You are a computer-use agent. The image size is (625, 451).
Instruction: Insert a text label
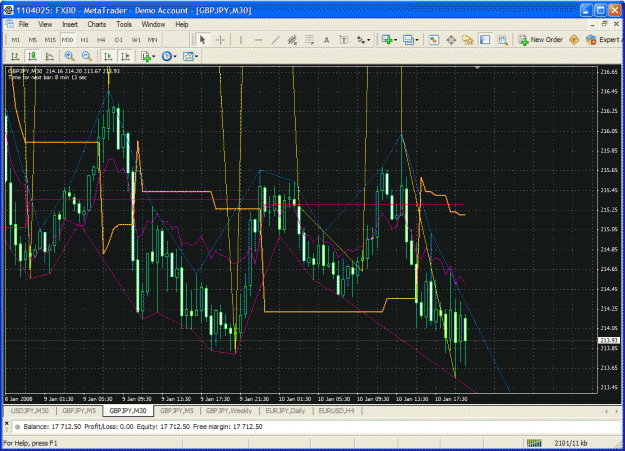coord(344,40)
